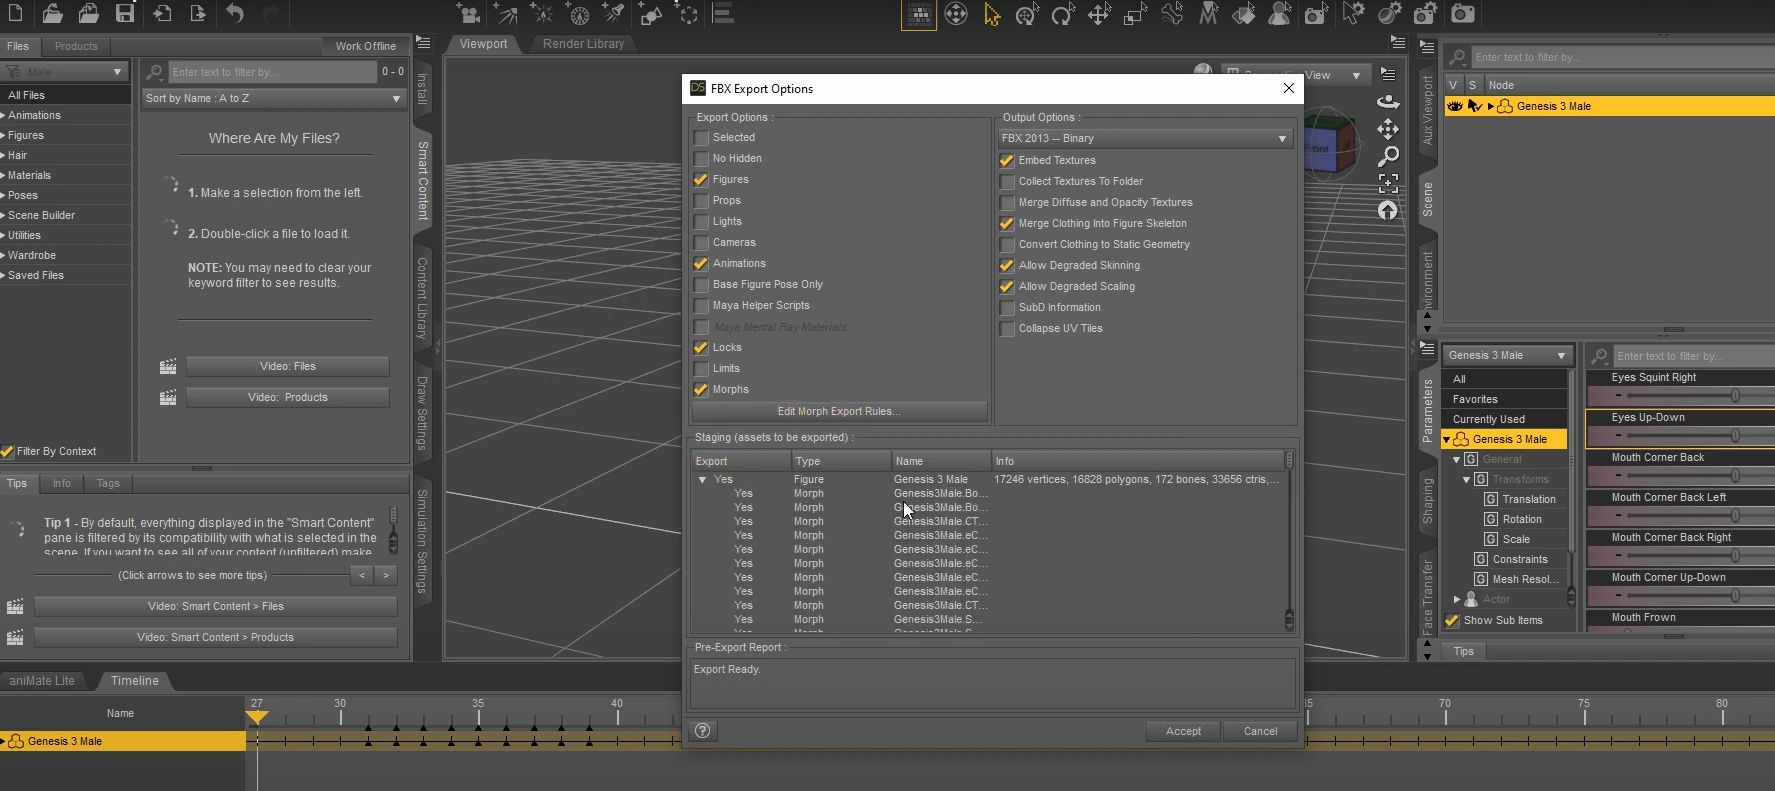Click the Import file icon in the toolbar

coord(162,13)
